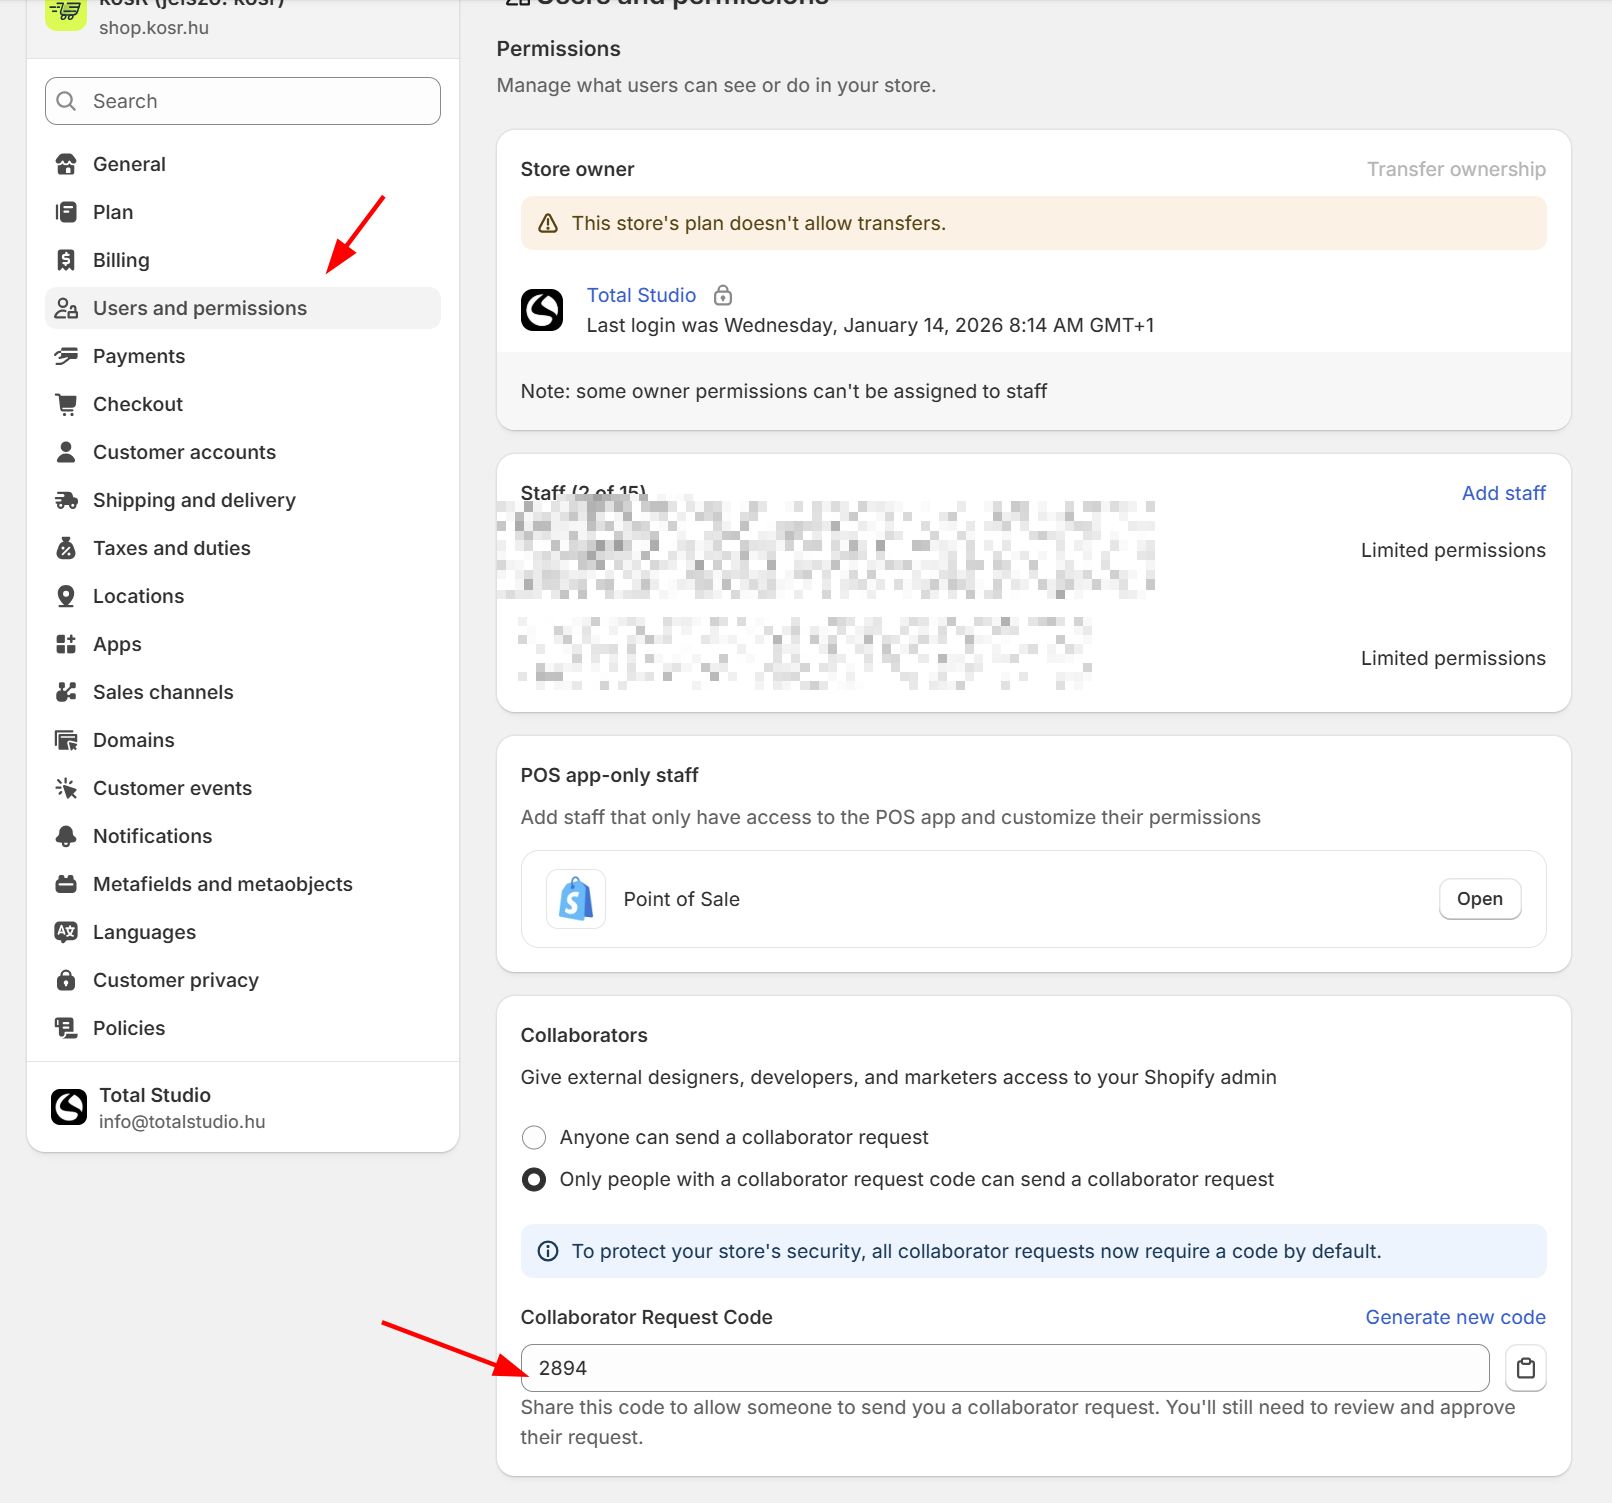
Task: Select 'Anyone can send a collaborator request'
Action: (x=534, y=1137)
